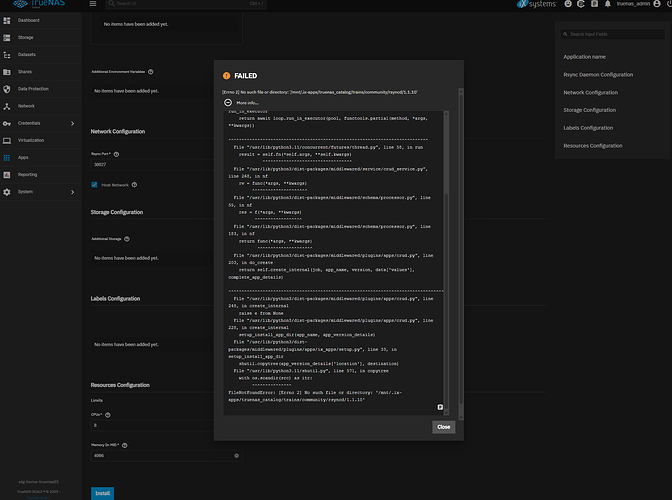The width and height of the screenshot is (672, 500).
Task: Open the Network sidebar icon
Action: pyautogui.click(x=7, y=106)
